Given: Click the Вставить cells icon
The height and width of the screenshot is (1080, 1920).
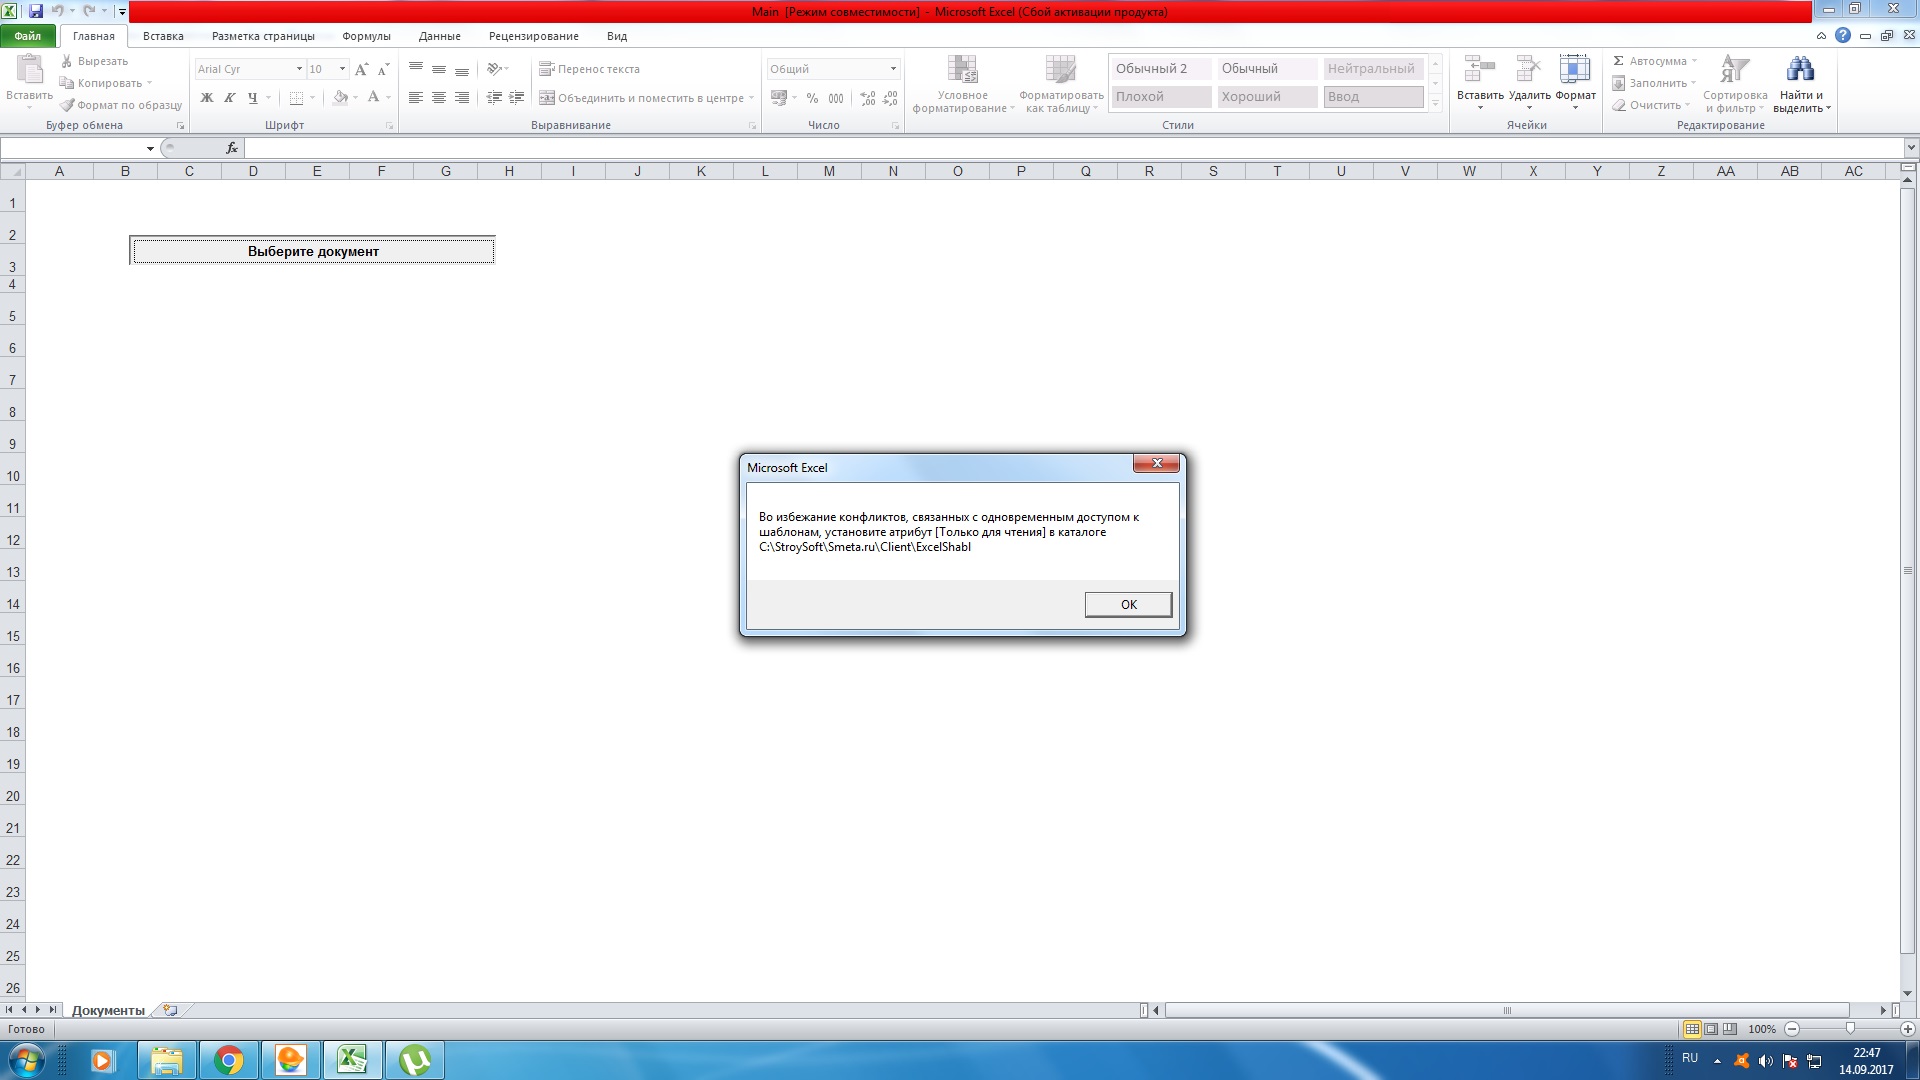Looking at the screenshot, I should coord(1479,69).
